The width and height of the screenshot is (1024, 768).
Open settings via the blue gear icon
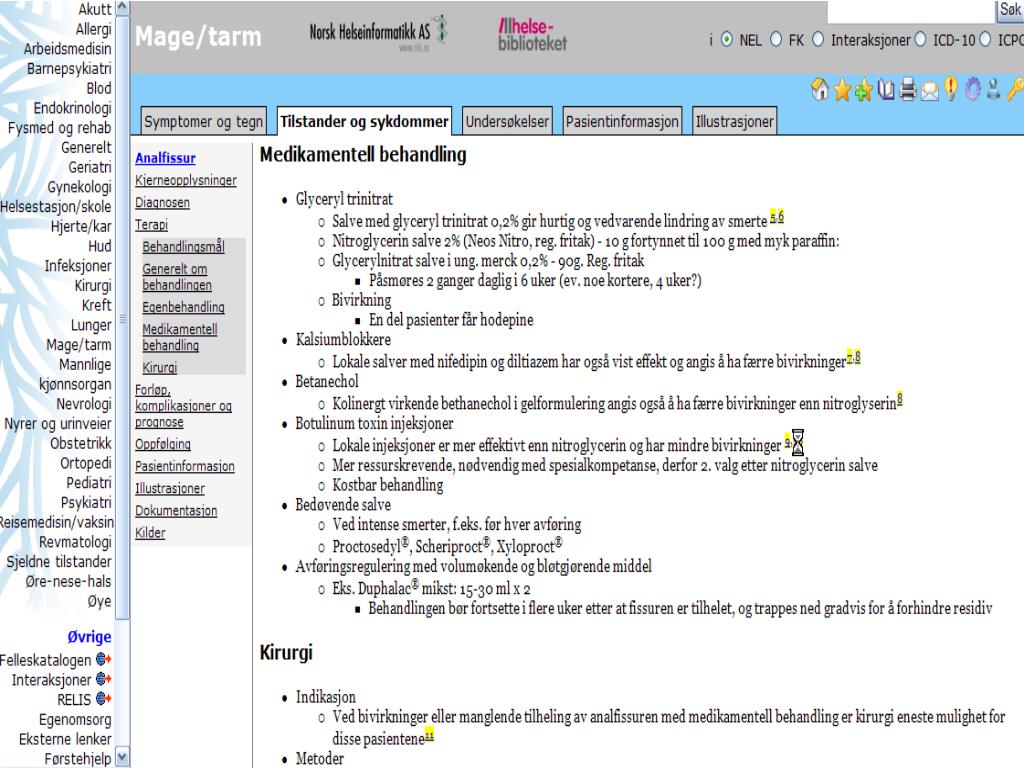tap(972, 89)
